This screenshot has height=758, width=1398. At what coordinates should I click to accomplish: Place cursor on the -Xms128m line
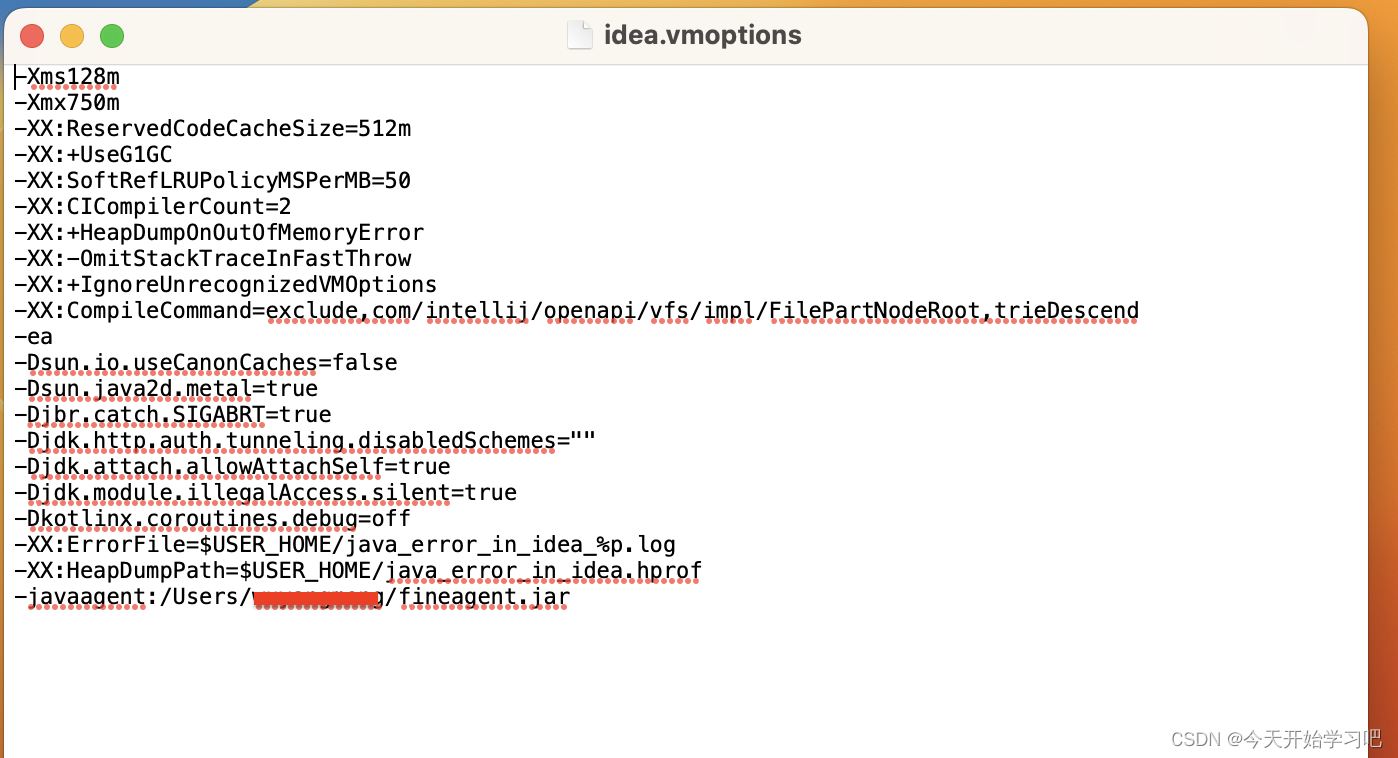tap(67, 77)
